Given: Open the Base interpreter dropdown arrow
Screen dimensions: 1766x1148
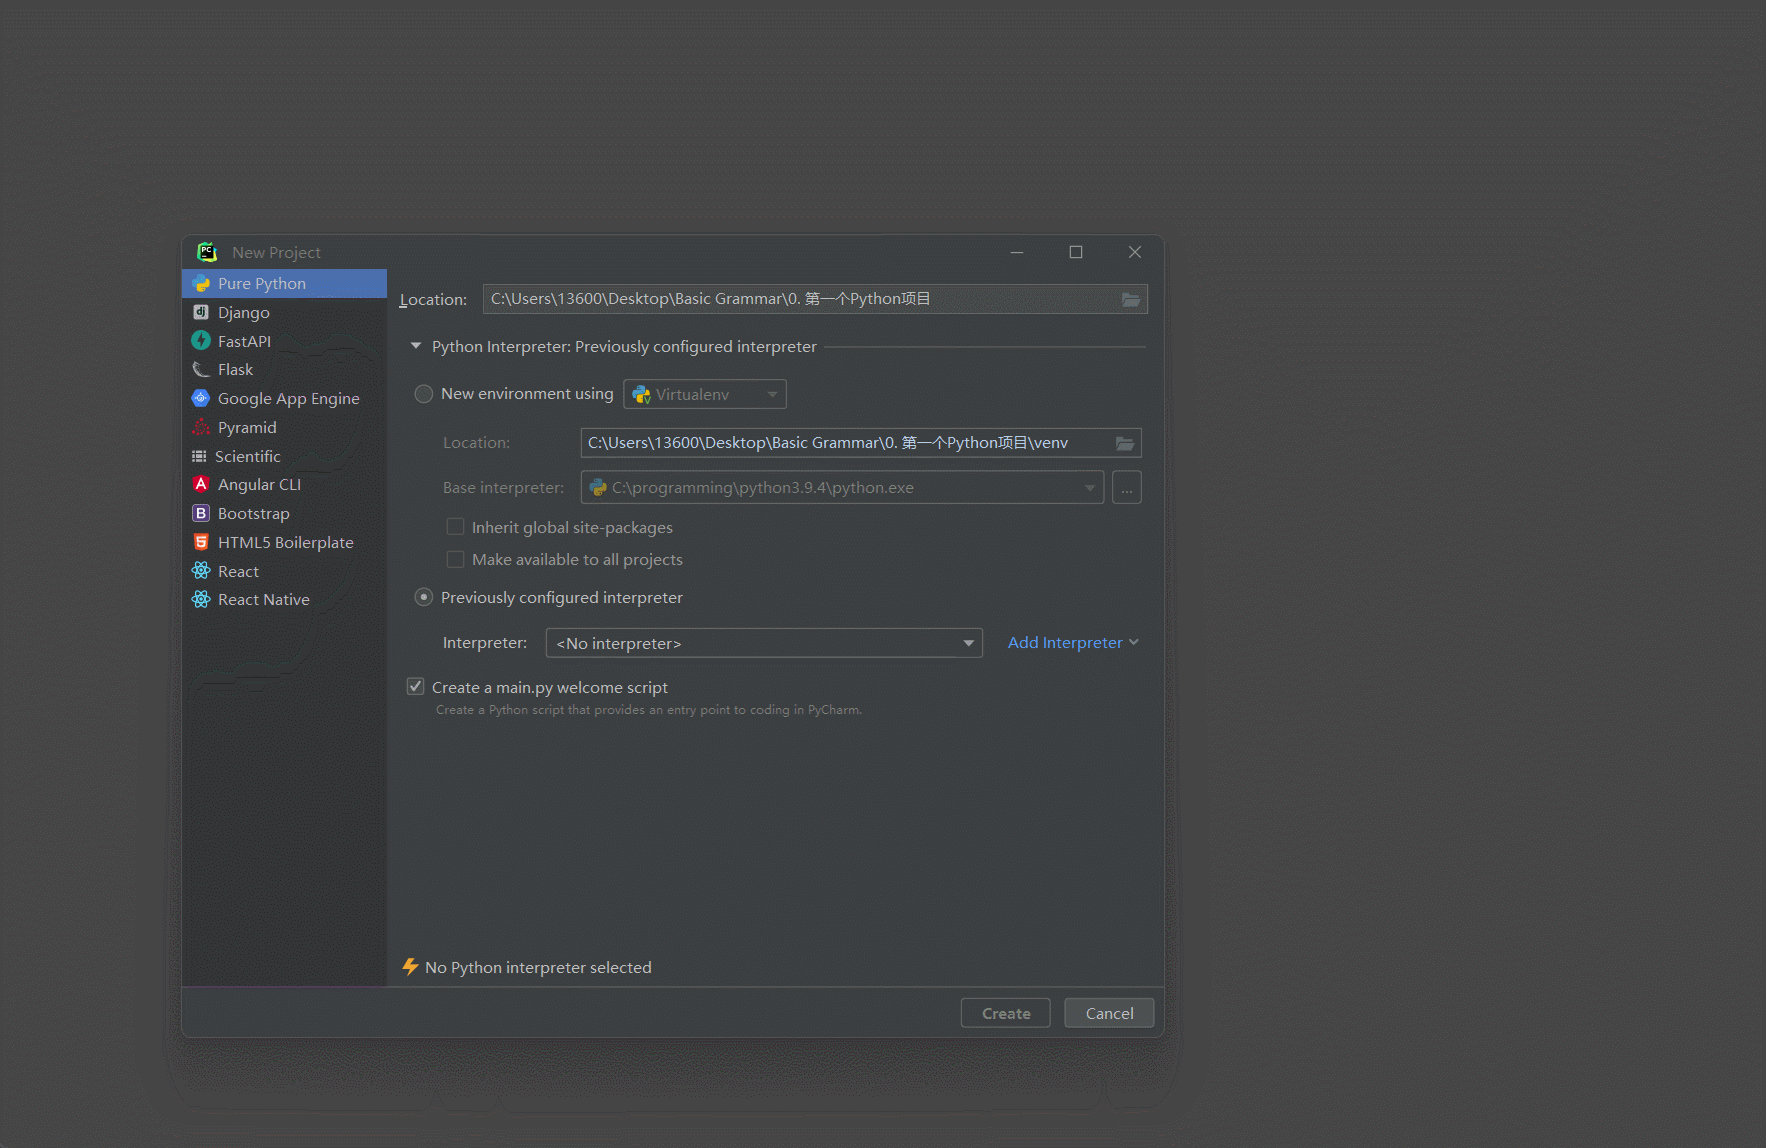Looking at the screenshot, I should (1089, 488).
